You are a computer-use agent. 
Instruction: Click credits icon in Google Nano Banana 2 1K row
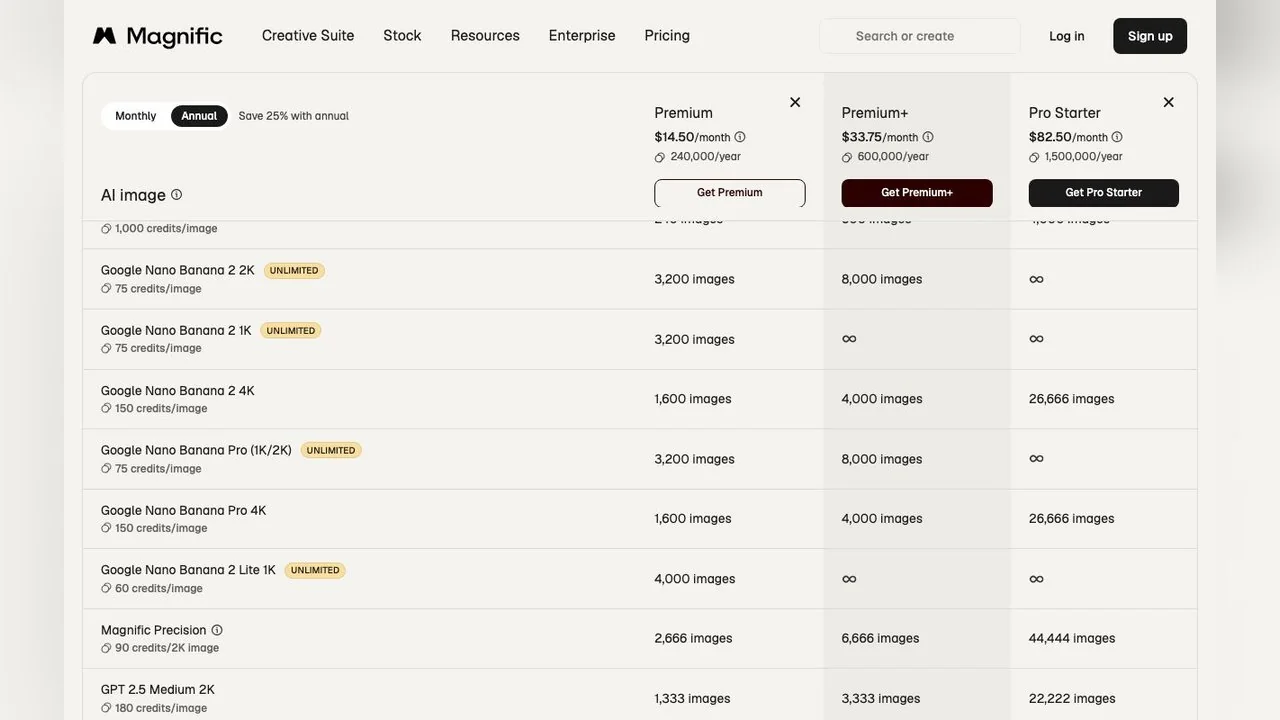click(x=106, y=349)
